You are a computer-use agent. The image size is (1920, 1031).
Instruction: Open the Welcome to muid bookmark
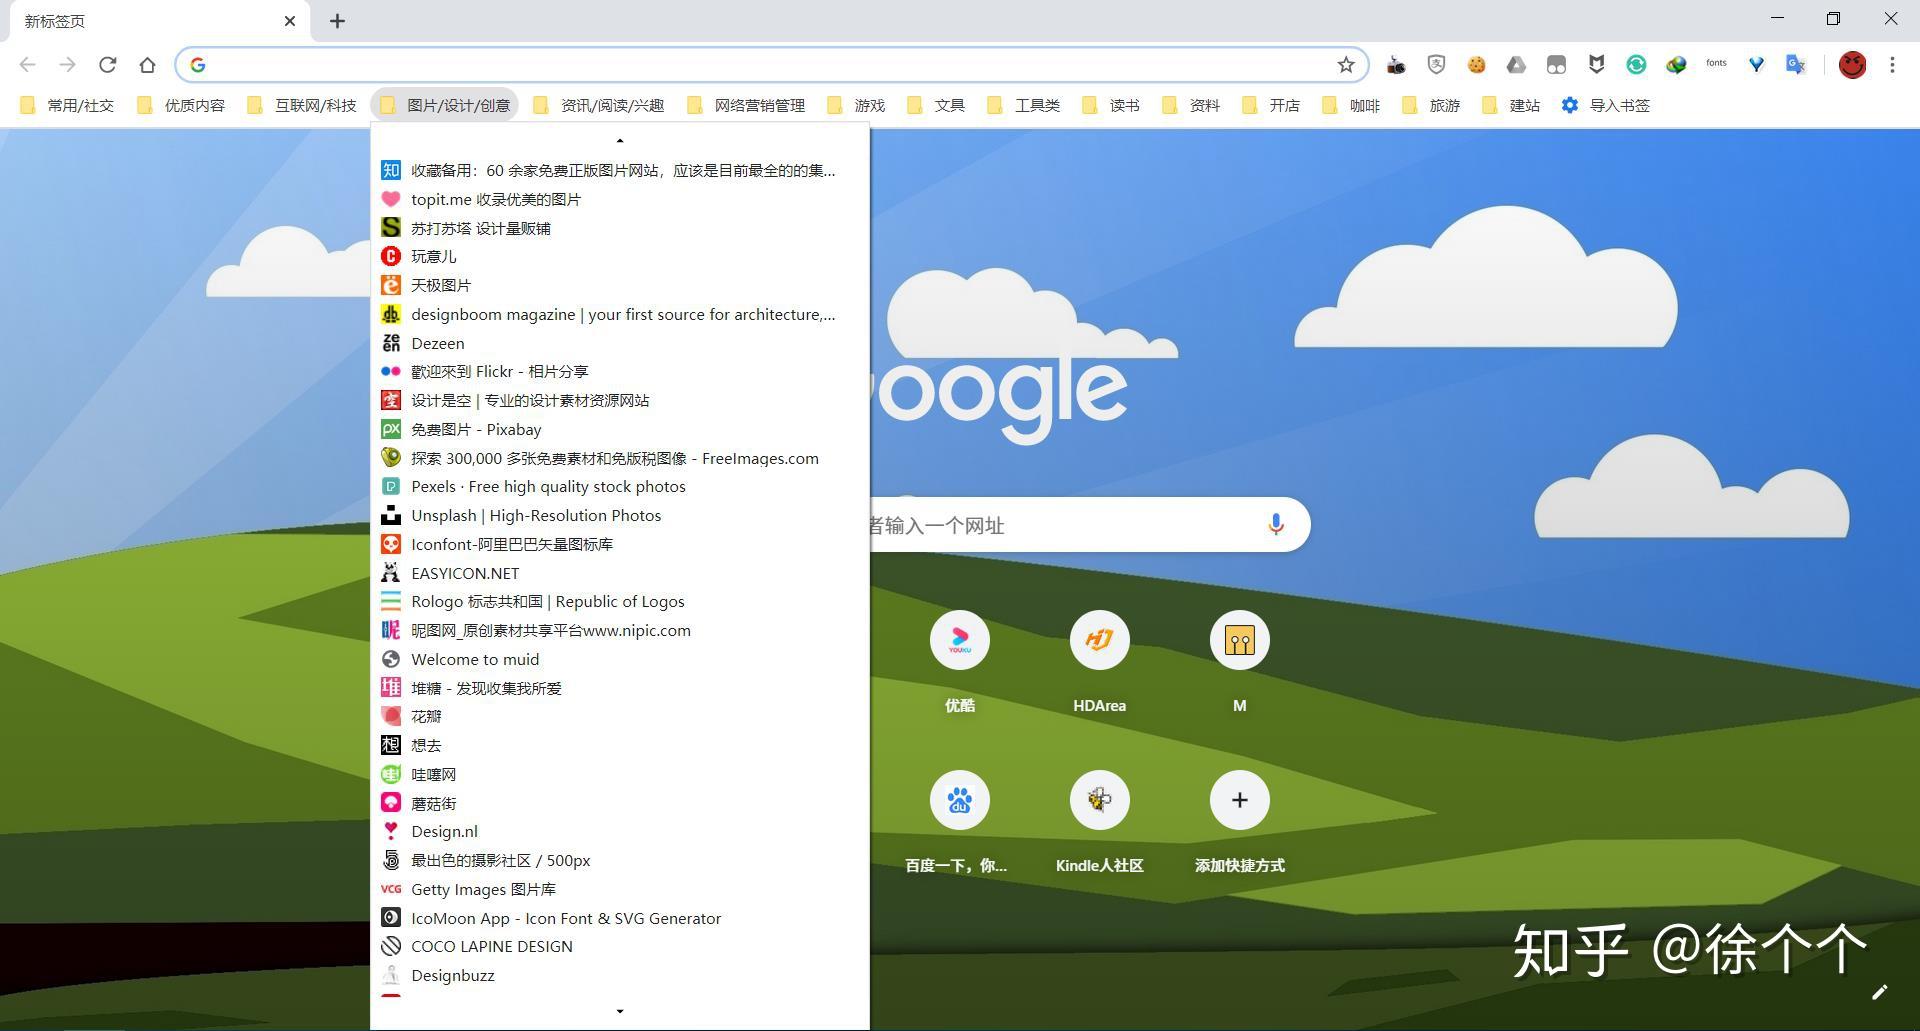point(620,659)
